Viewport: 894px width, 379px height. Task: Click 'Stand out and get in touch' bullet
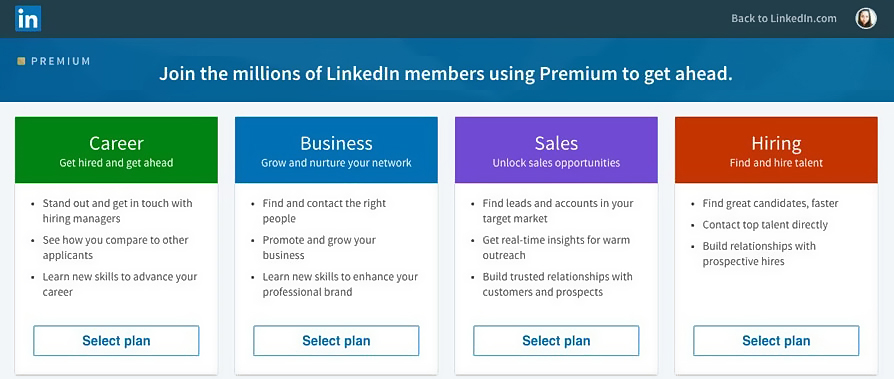click(117, 211)
